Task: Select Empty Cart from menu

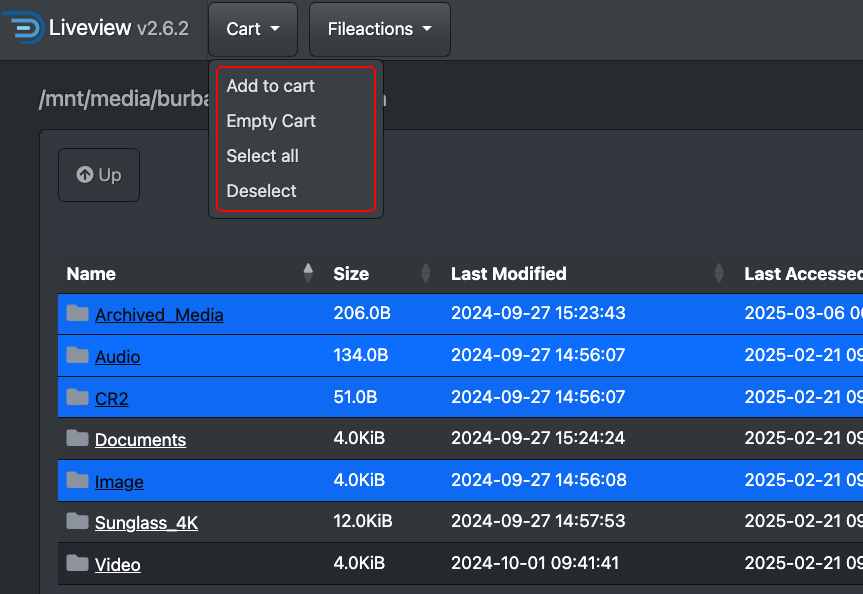Action: tap(271, 121)
